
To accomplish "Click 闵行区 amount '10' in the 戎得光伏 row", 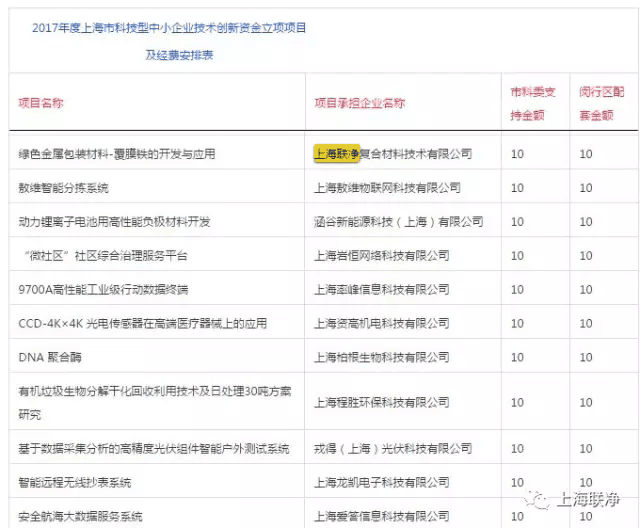I will click(x=586, y=448).
